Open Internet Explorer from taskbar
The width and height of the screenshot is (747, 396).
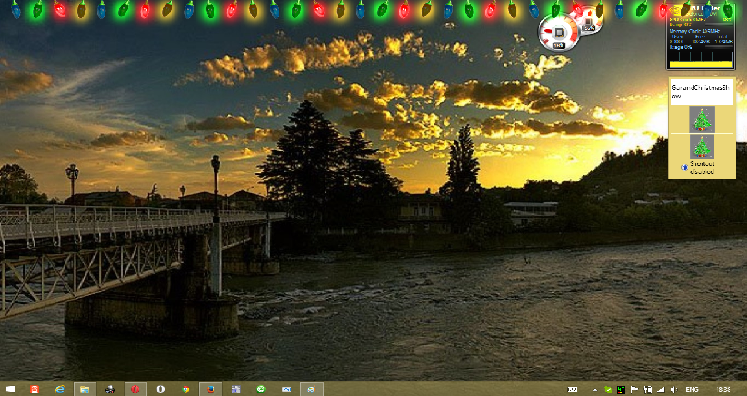click(60, 389)
